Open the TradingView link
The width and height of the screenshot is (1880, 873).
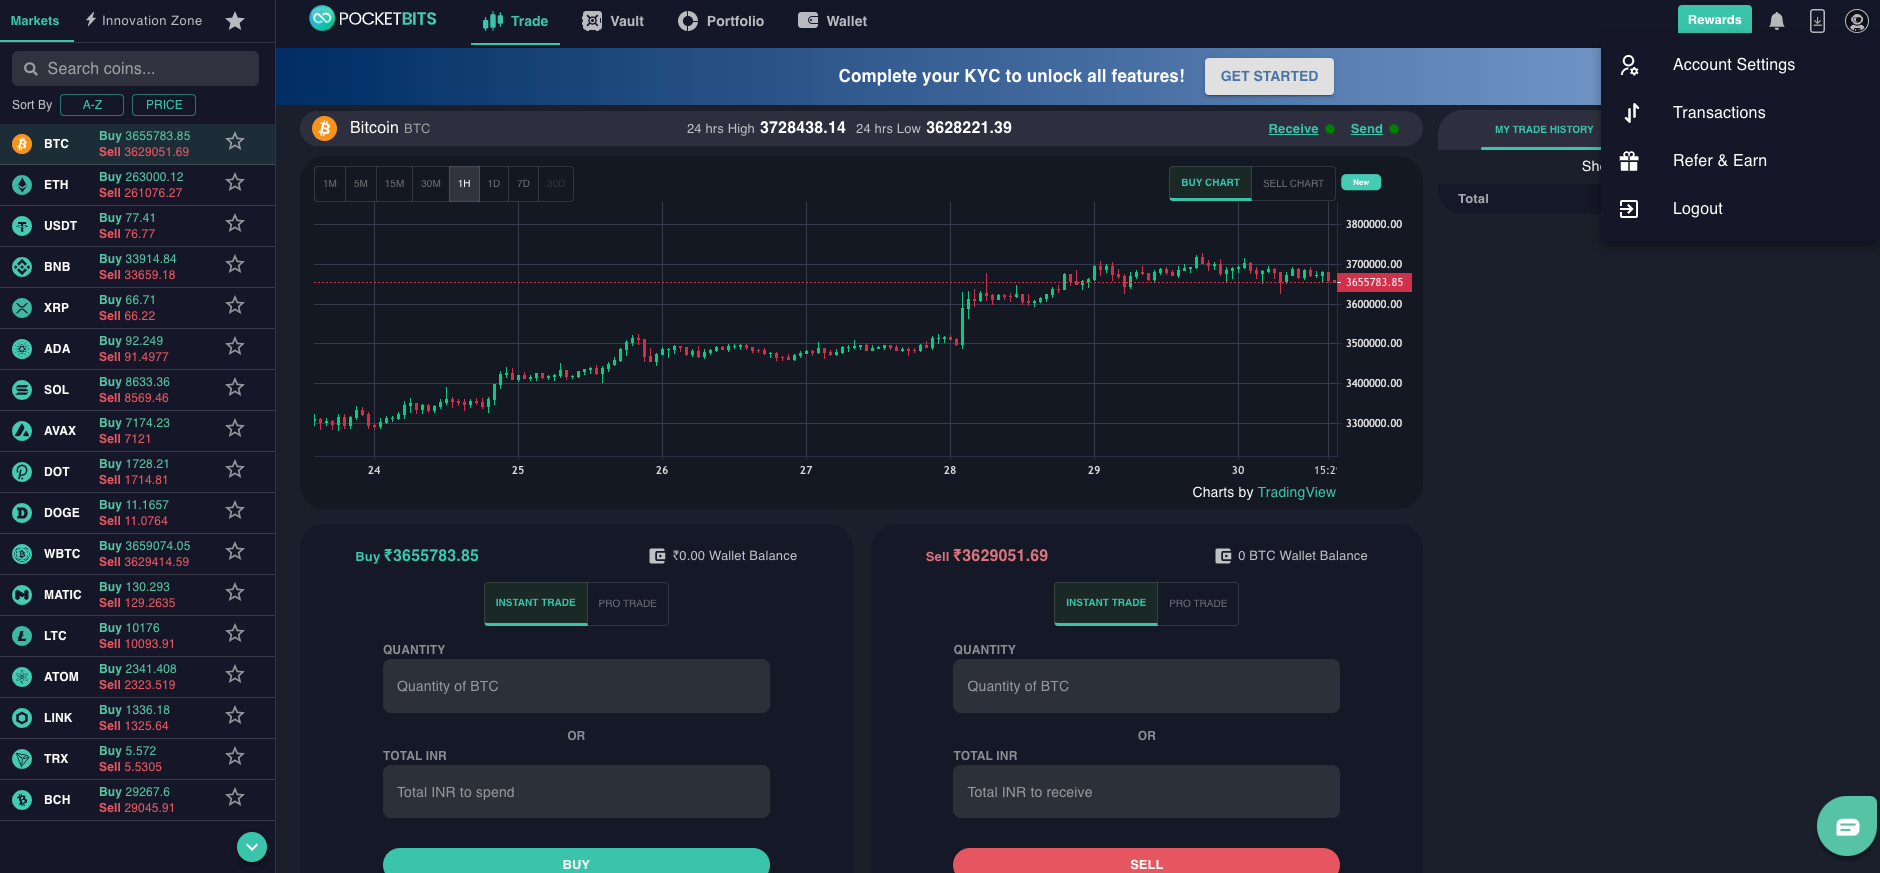[x=1296, y=493]
